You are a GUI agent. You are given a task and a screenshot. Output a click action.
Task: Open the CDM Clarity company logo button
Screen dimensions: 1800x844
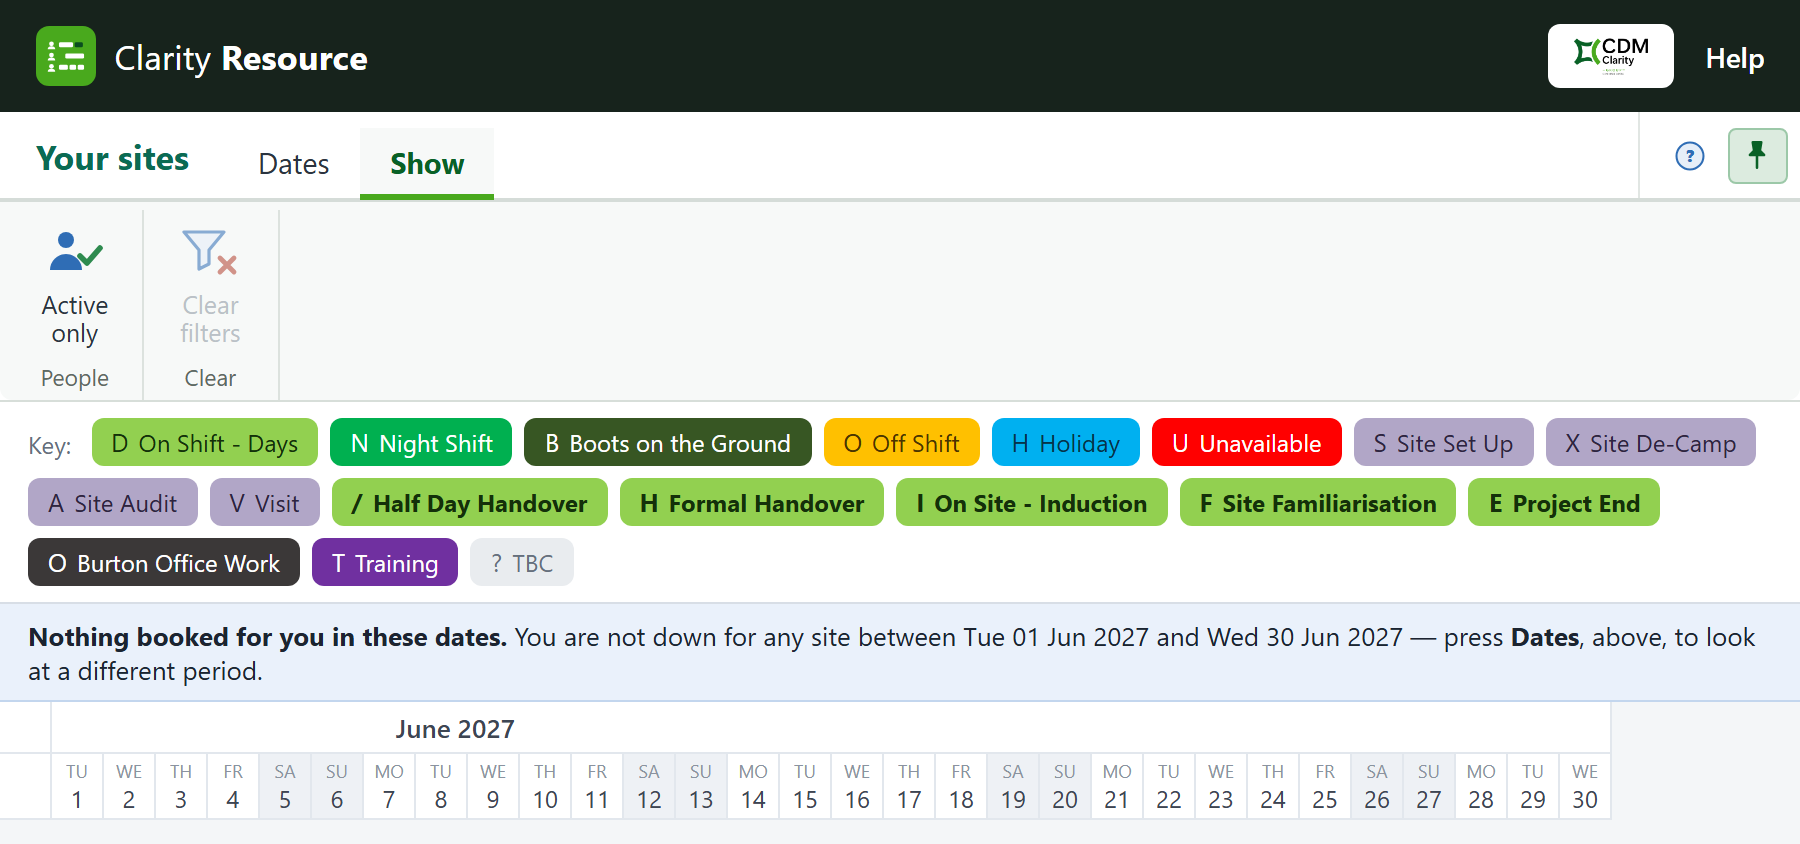1610,56
